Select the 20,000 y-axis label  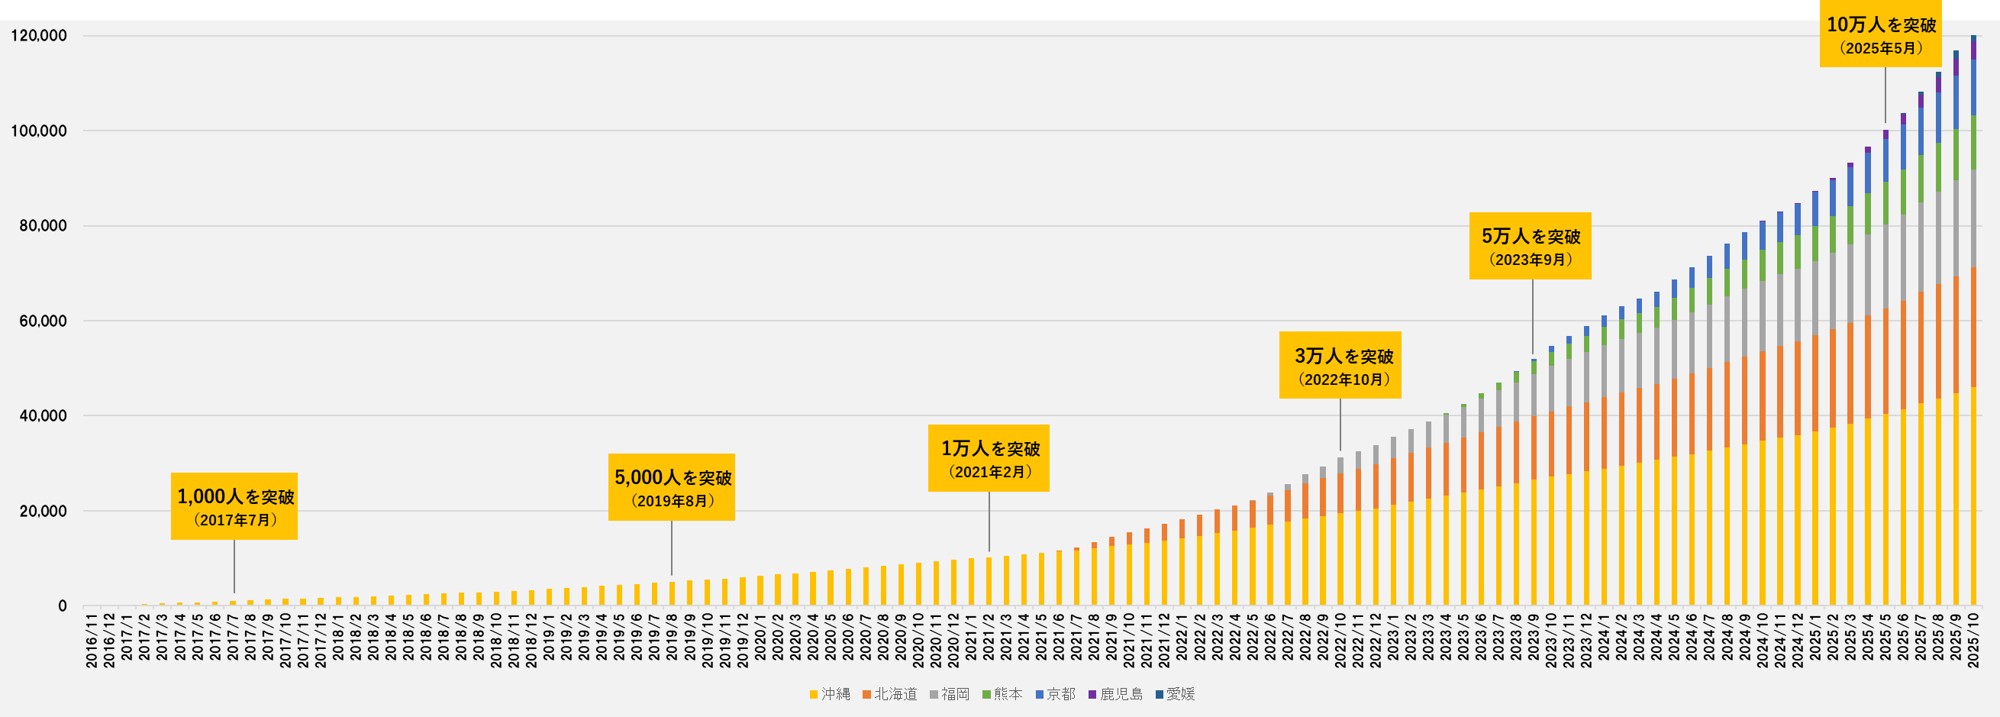[x=43, y=511]
